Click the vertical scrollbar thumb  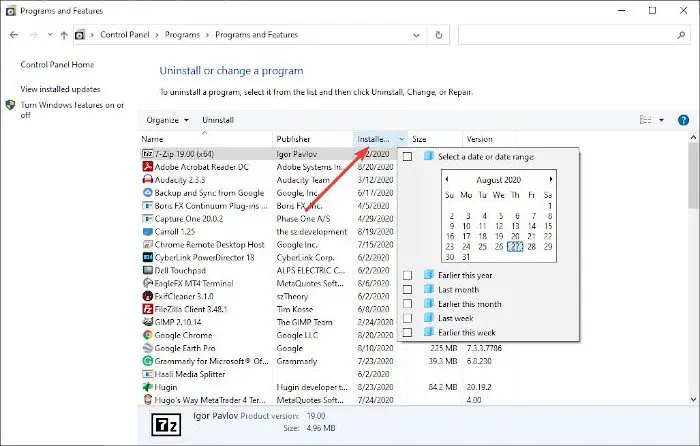693,176
